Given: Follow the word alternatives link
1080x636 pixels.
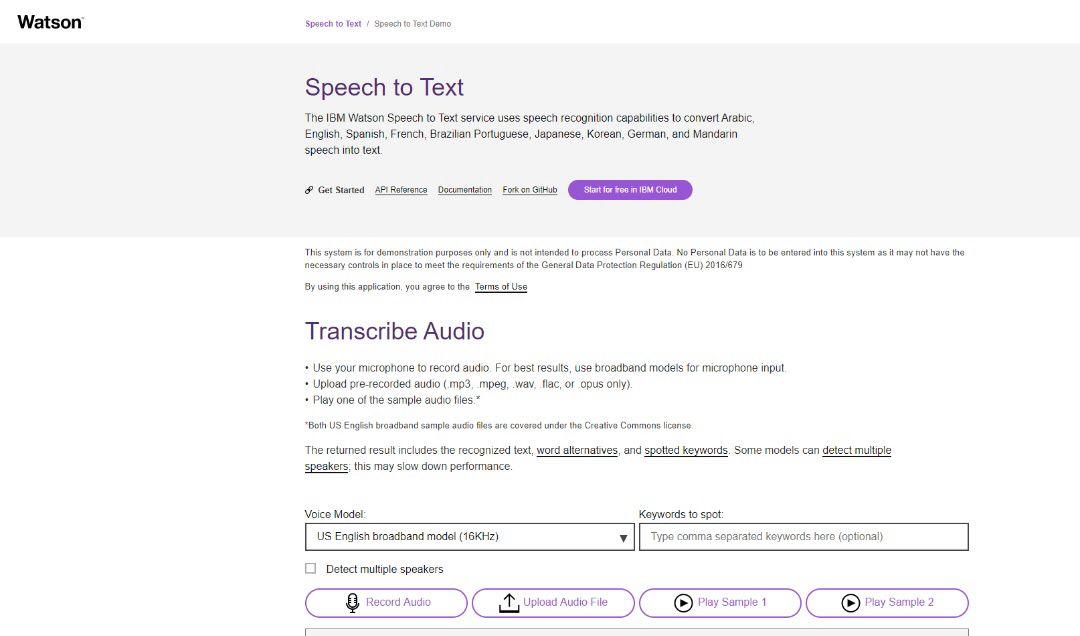Looking at the screenshot, I should pyautogui.click(x=577, y=451).
